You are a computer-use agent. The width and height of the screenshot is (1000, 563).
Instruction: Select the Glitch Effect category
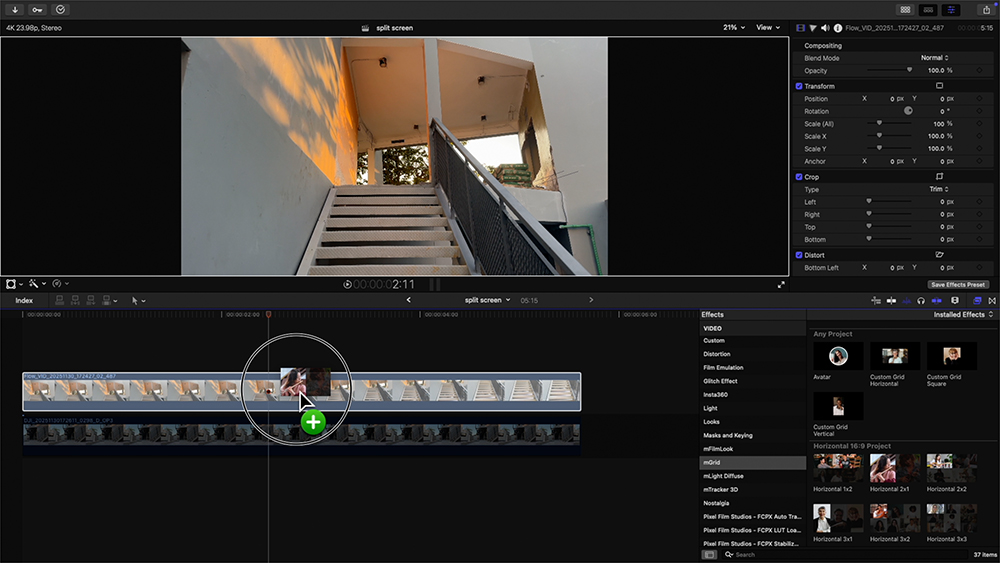[x=720, y=381]
